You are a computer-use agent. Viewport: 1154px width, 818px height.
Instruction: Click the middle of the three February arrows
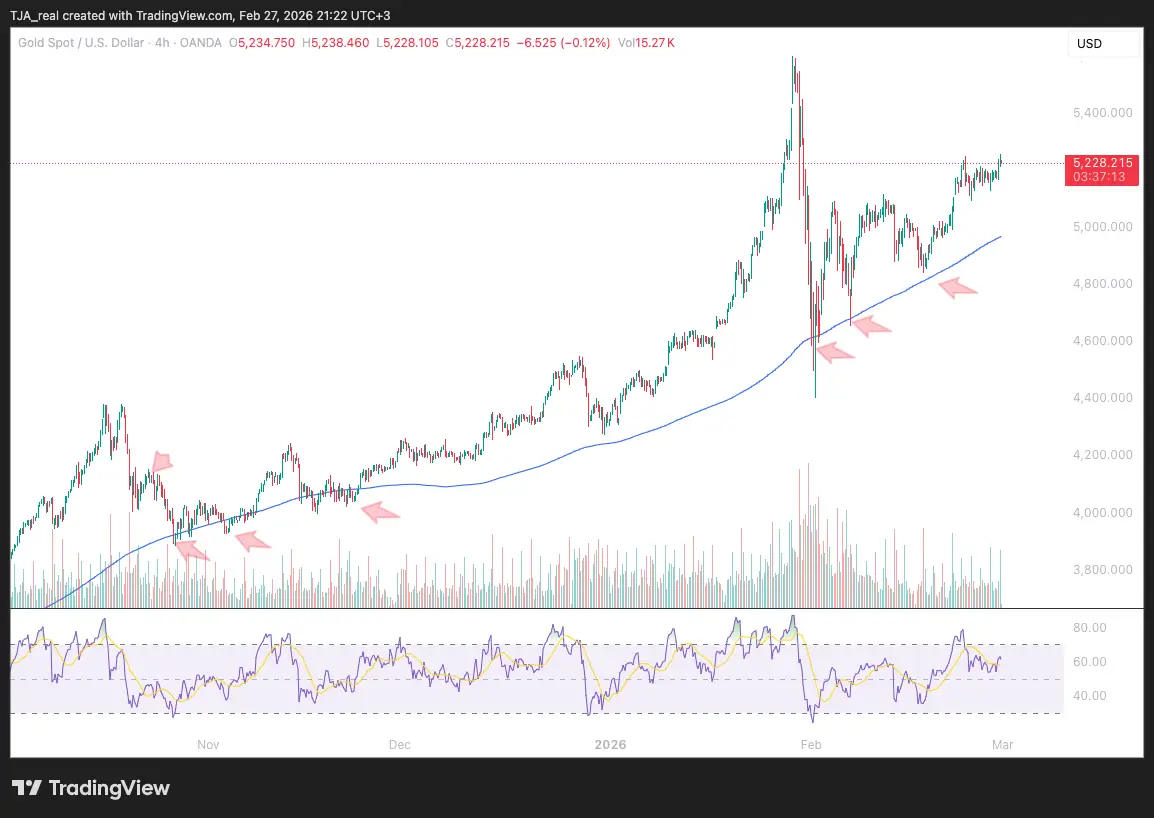point(870,325)
